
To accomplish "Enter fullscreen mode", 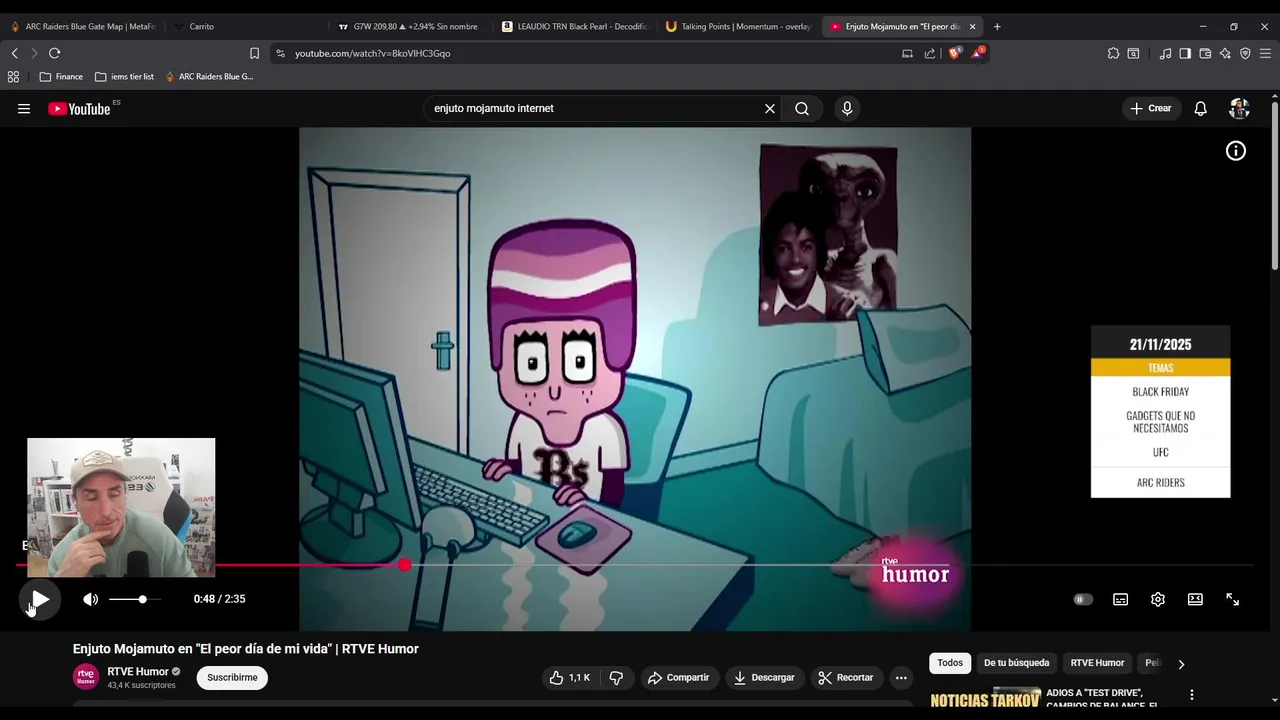I will tap(1232, 599).
